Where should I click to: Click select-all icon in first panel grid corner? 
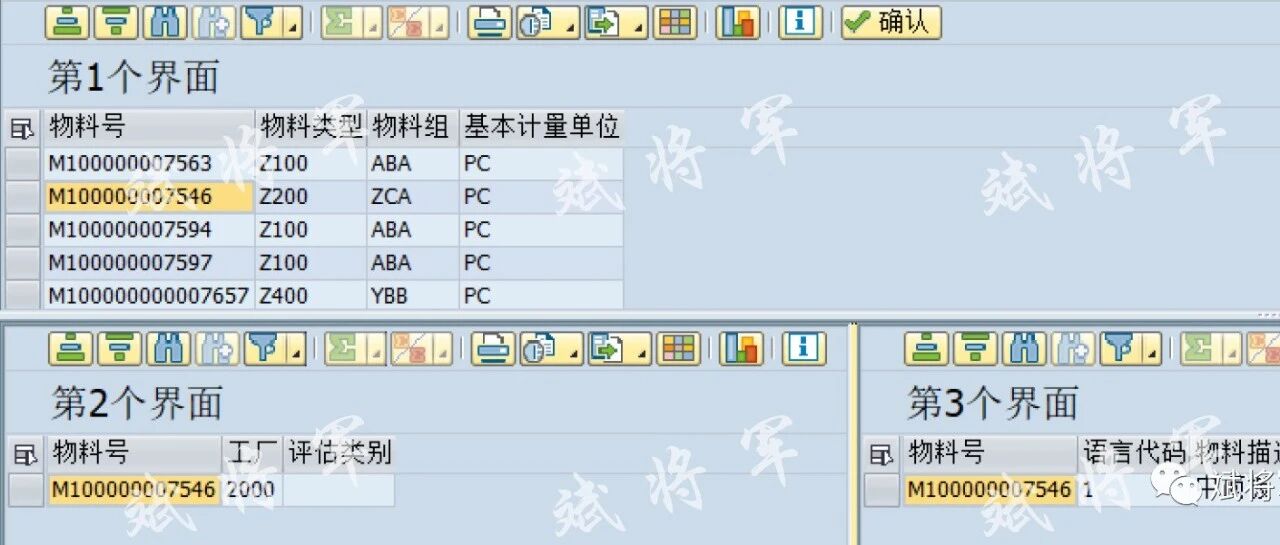click(21, 128)
